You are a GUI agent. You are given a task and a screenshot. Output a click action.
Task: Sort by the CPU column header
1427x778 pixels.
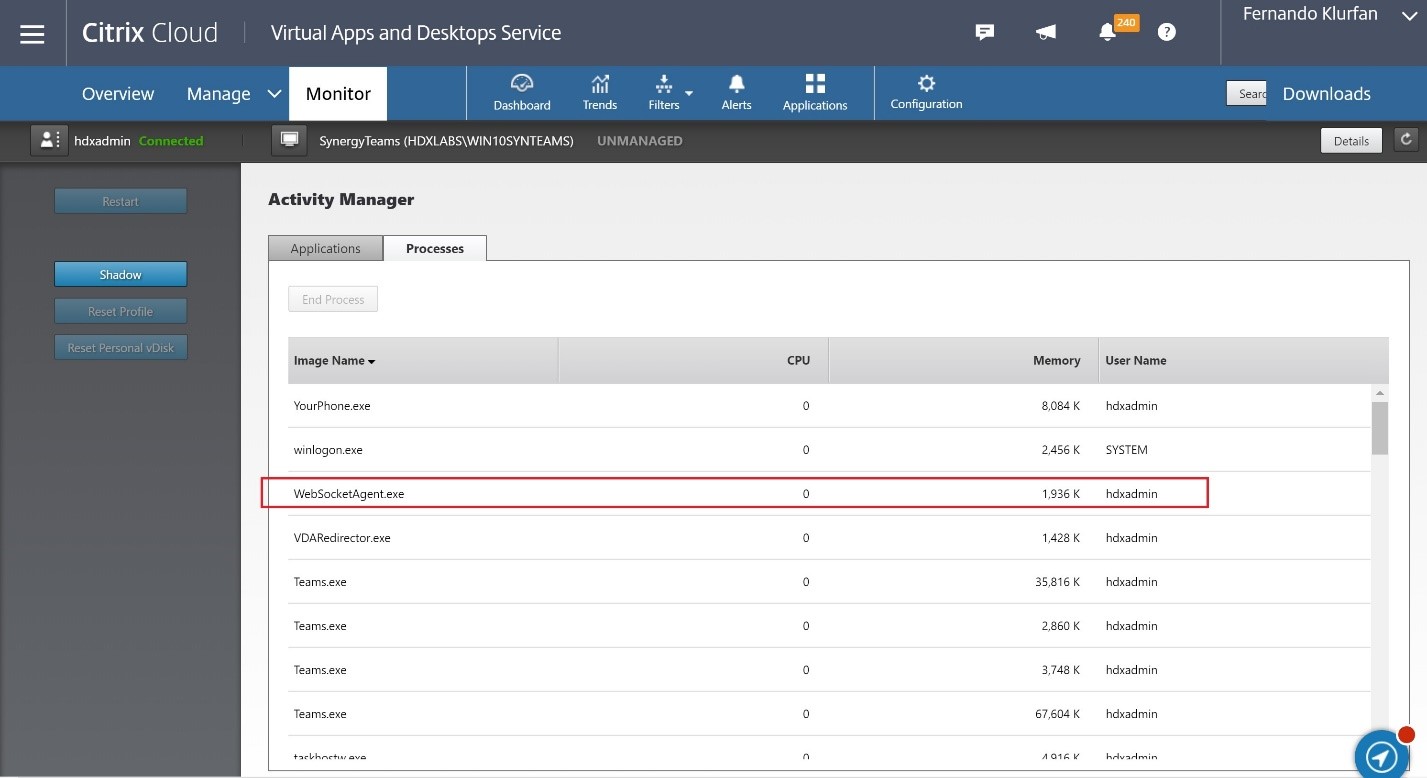(693, 360)
